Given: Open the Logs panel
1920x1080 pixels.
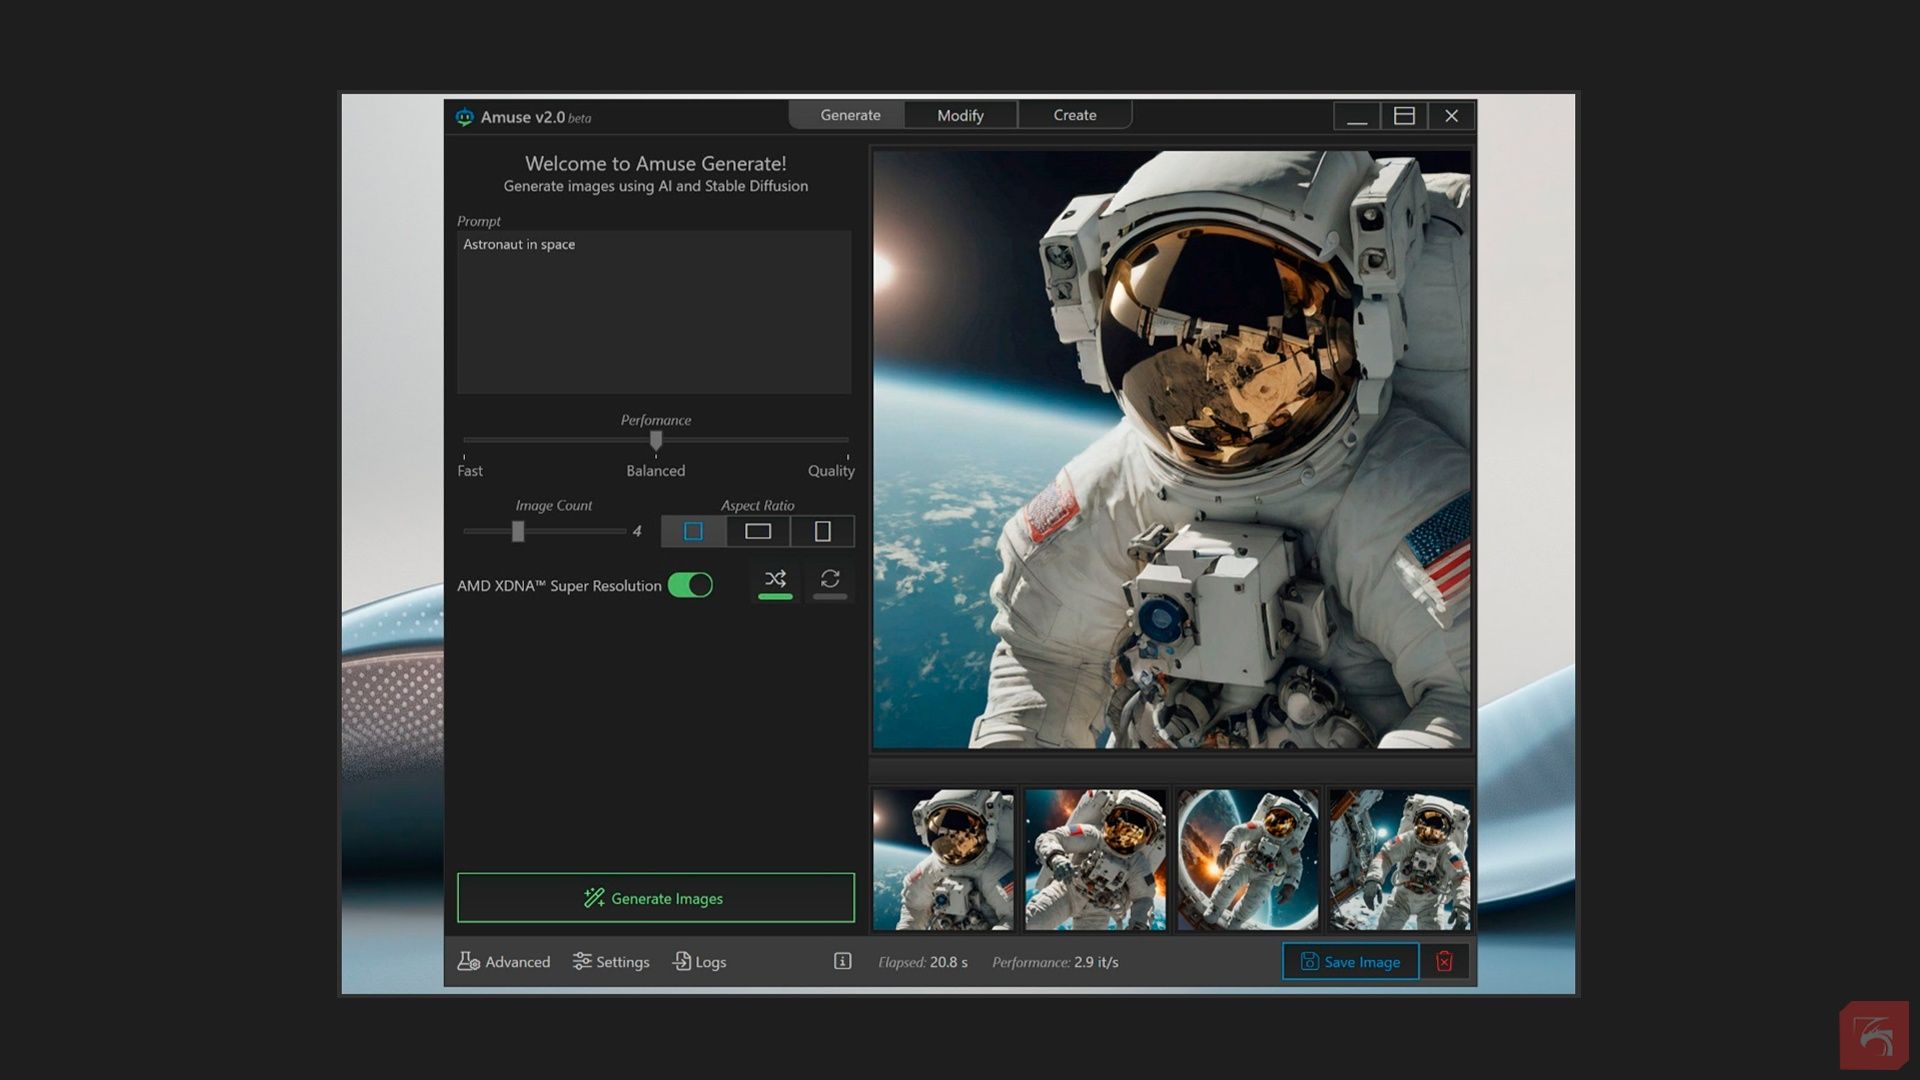Looking at the screenshot, I should 699,961.
